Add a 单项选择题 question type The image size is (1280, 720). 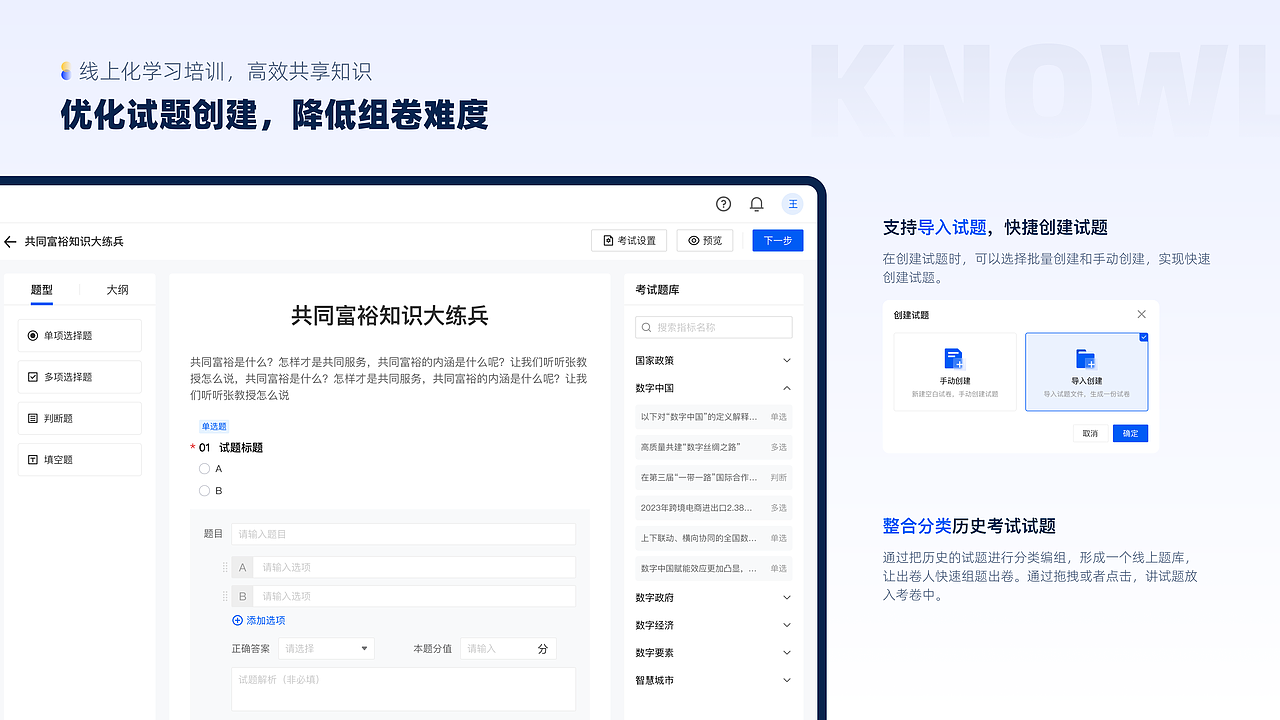click(x=80, y=336)
